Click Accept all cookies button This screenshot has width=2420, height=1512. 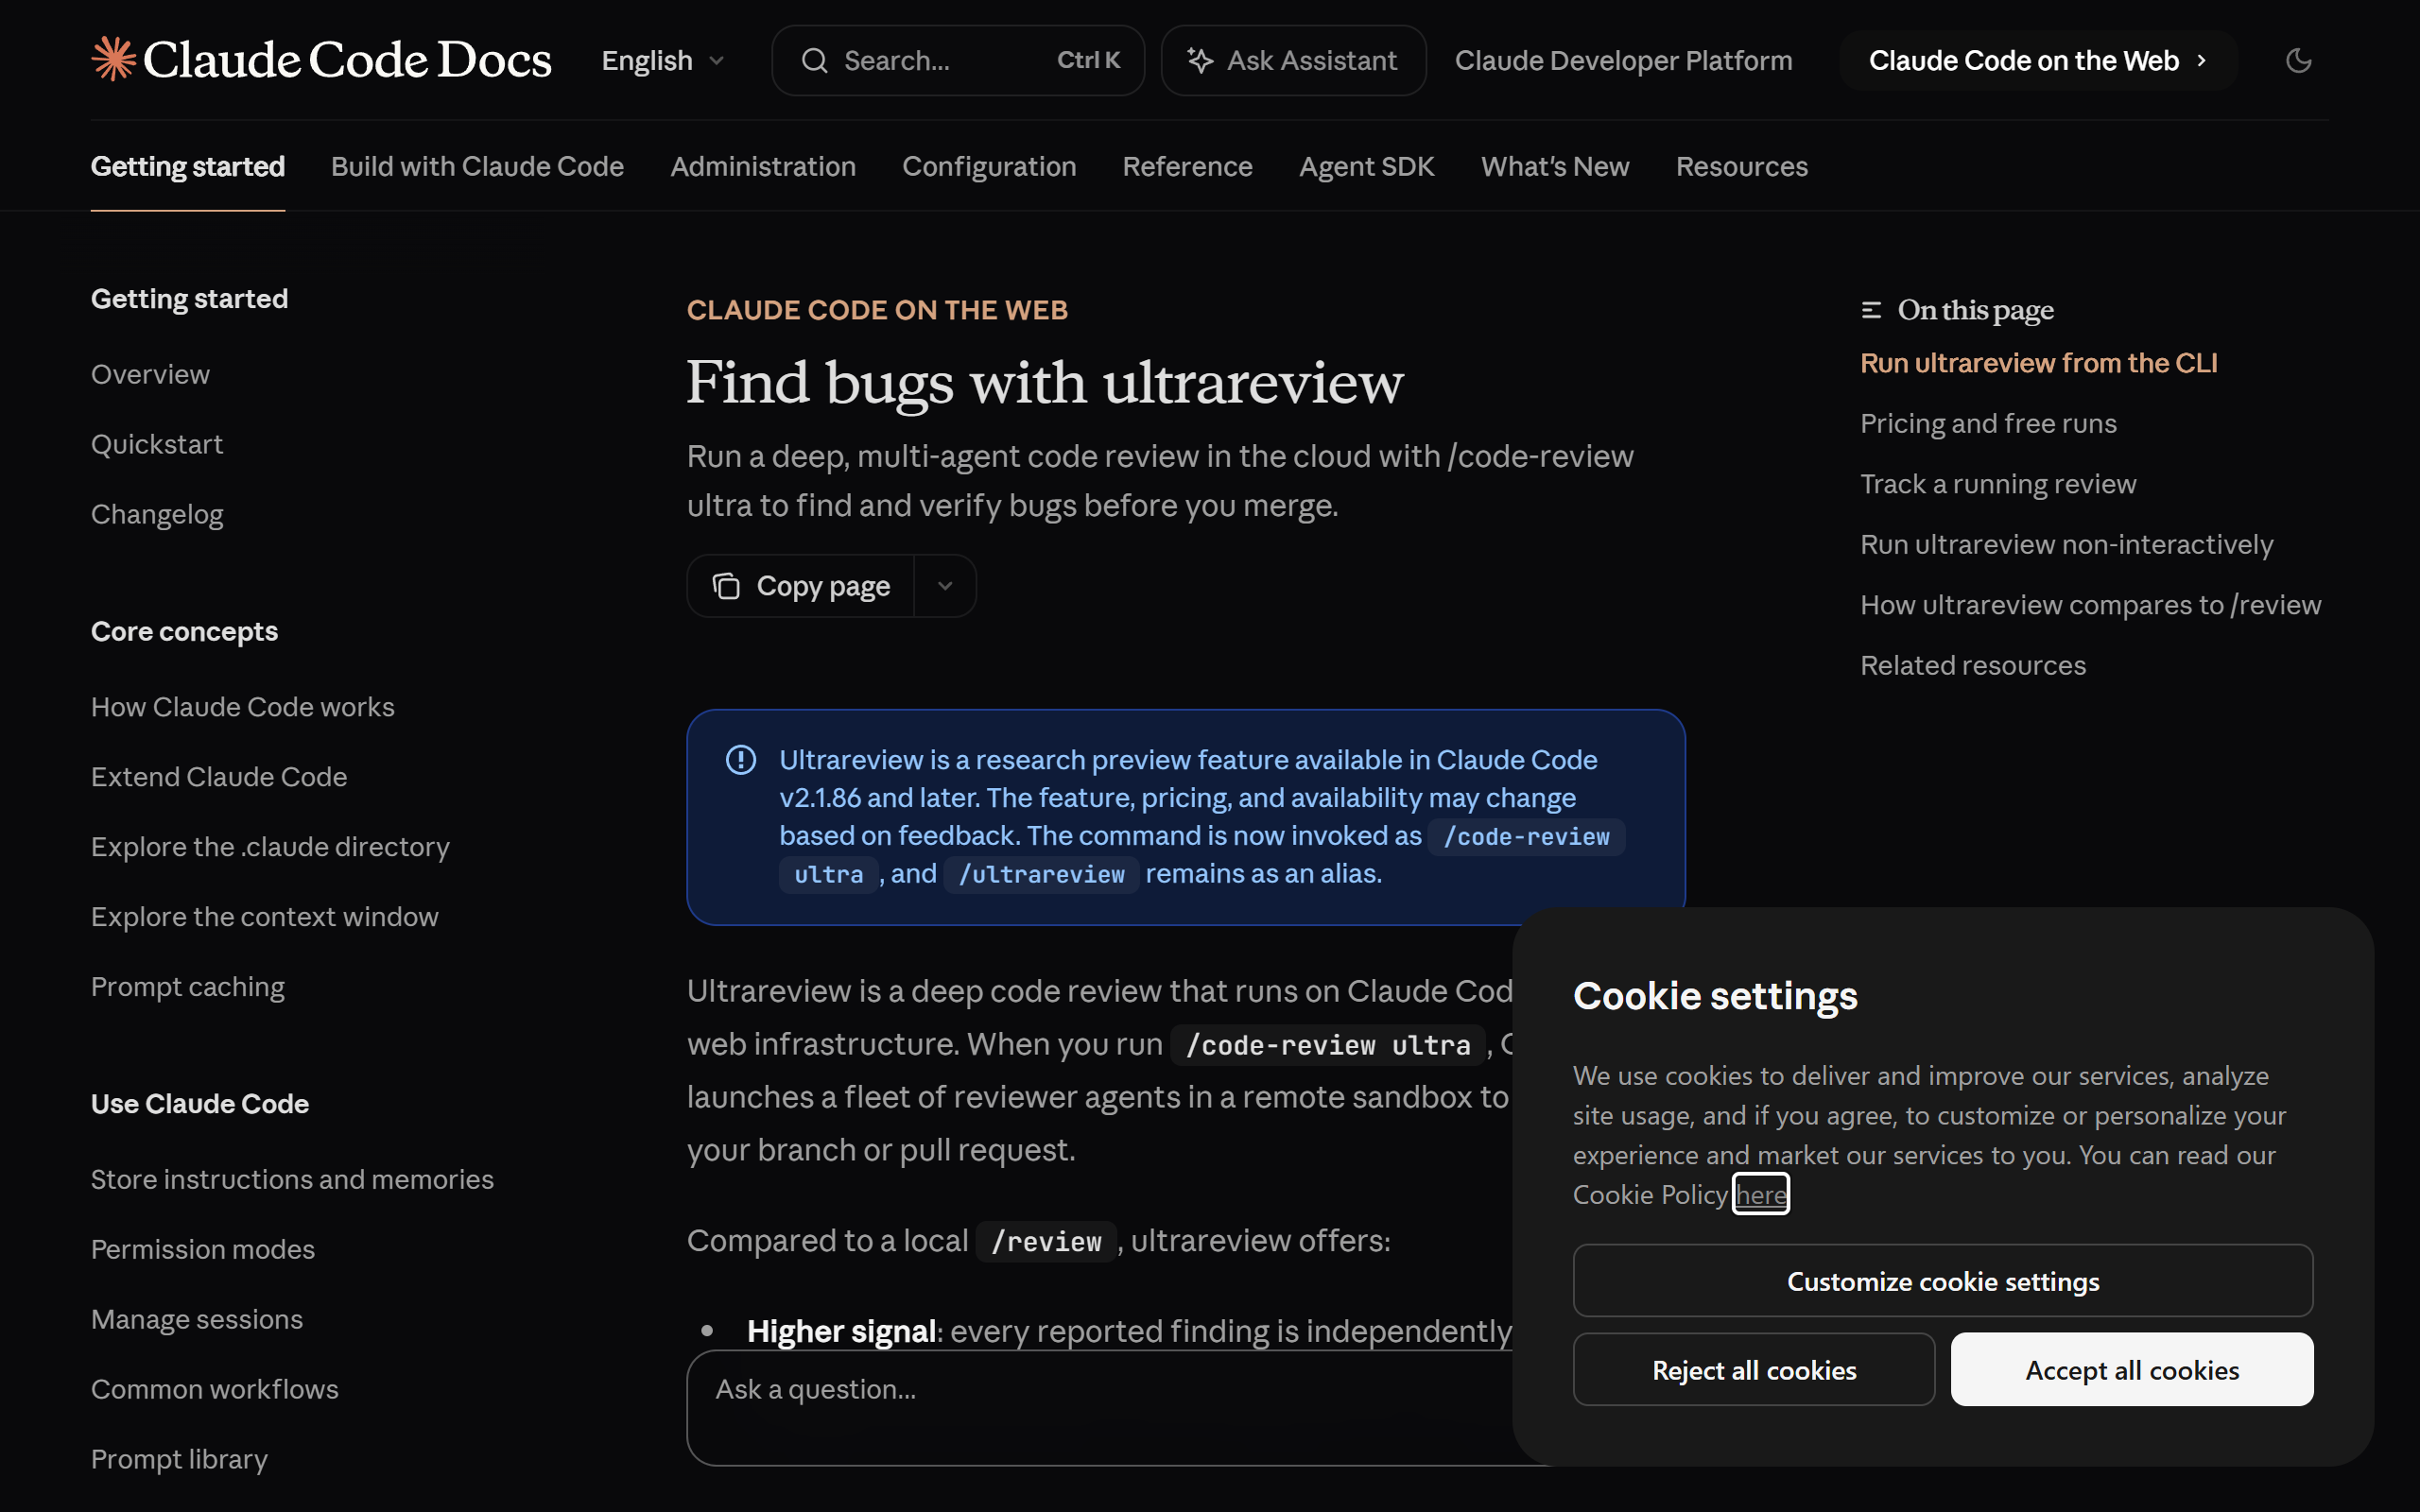(x=2131, y=1370)
